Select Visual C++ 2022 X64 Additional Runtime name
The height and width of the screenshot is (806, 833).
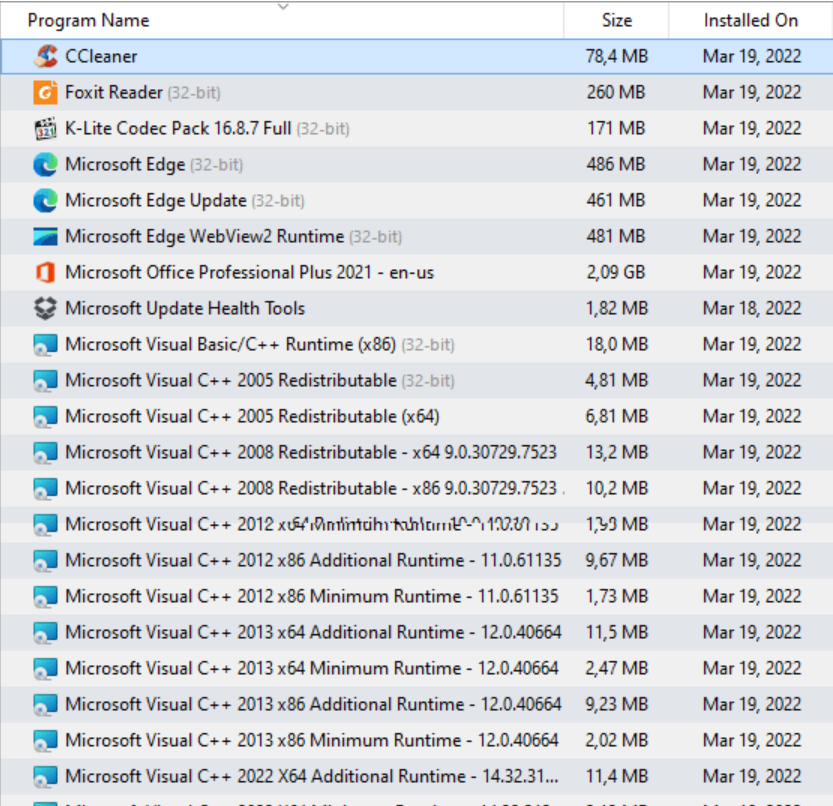point(312,777)
